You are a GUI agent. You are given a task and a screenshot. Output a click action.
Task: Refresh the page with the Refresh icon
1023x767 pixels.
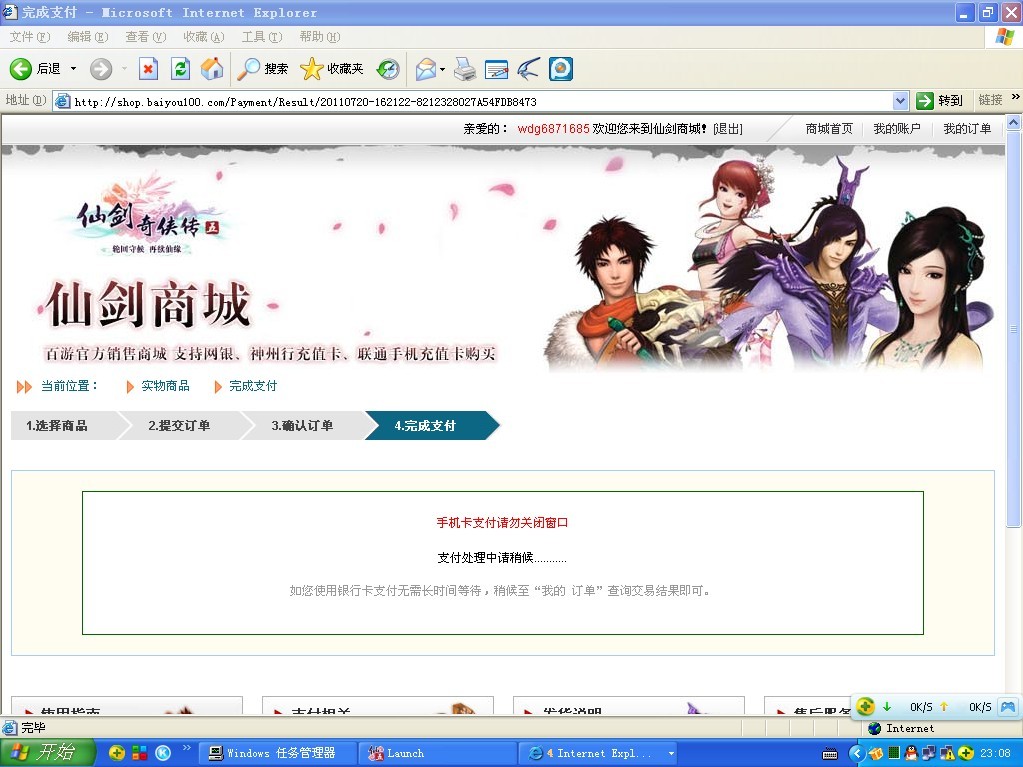[x=180, y=68]
